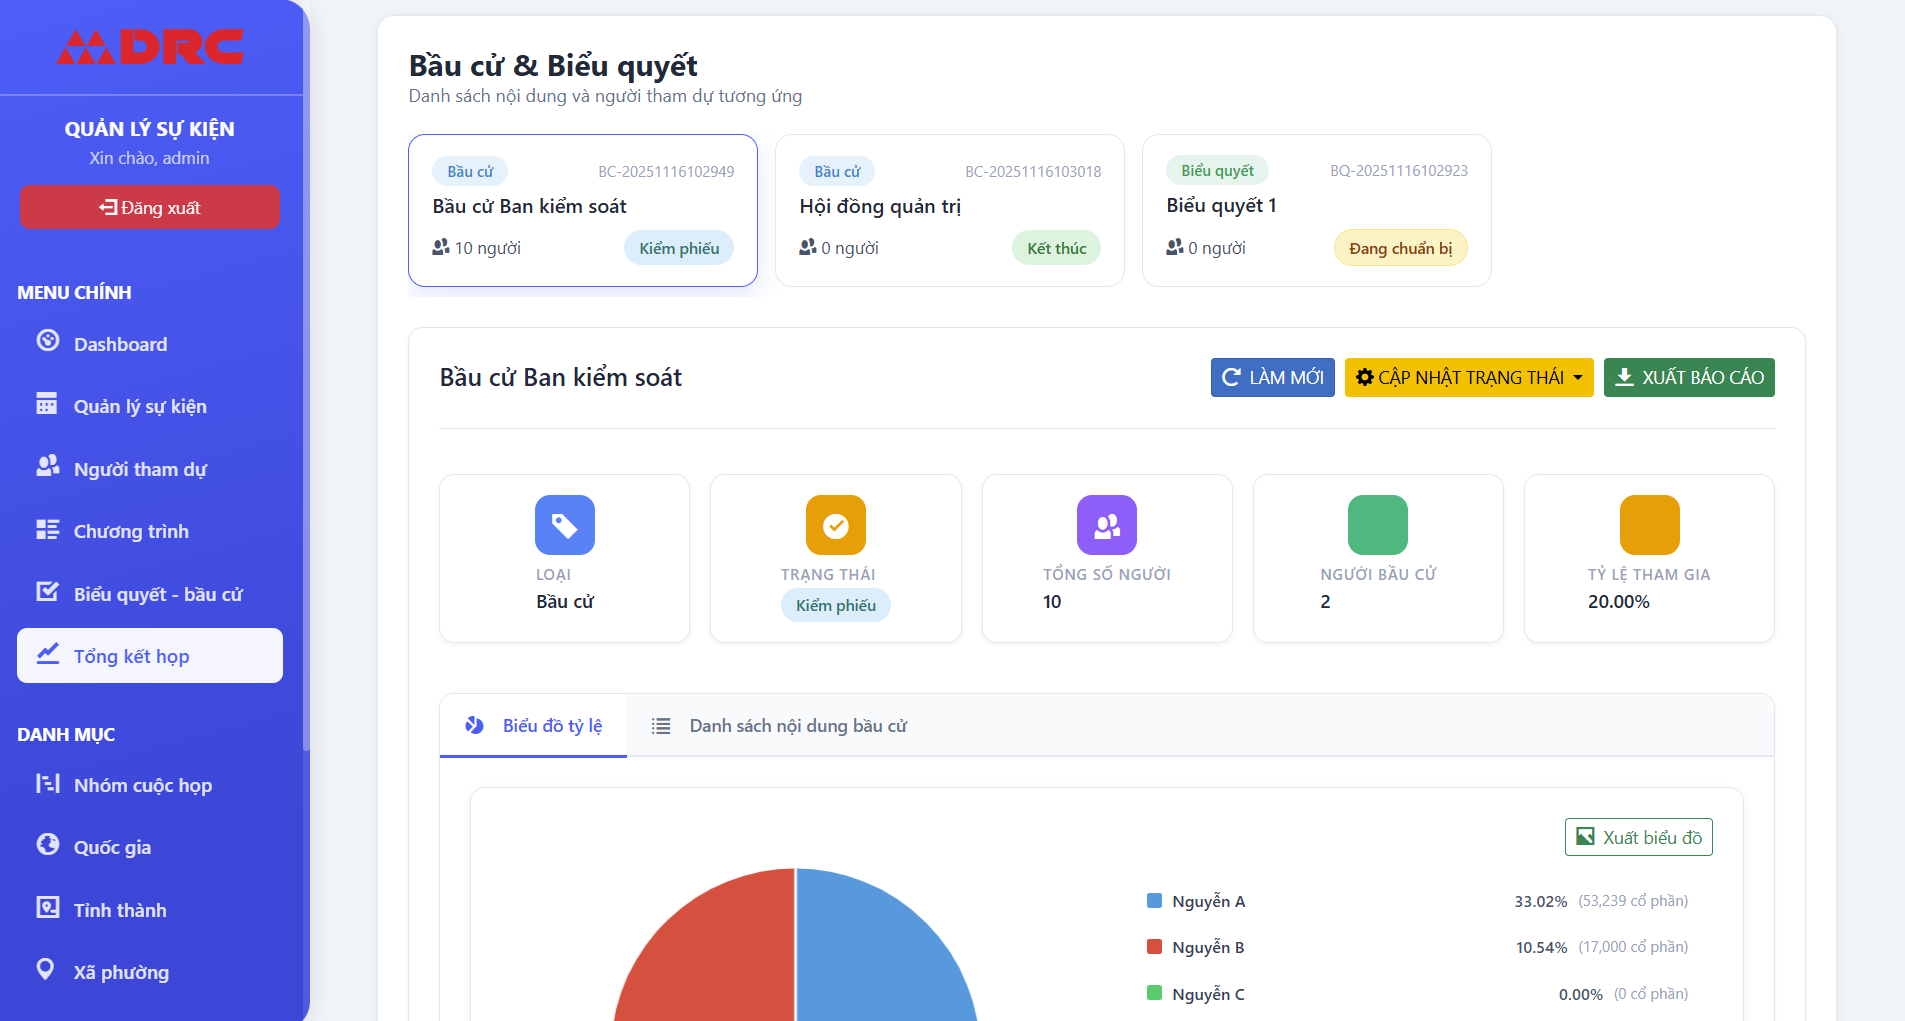Click the Đăng xuất logout button

click(x=150, y=208)
